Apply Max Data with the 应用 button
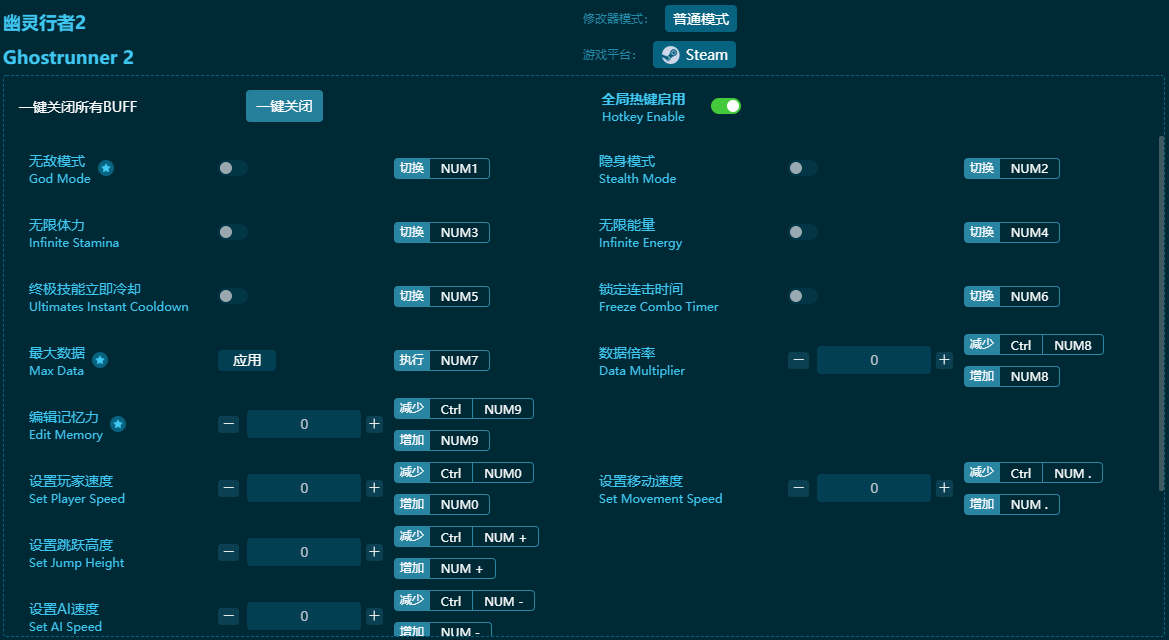This screenshot has width=1169, height=640. coord(247,360)
